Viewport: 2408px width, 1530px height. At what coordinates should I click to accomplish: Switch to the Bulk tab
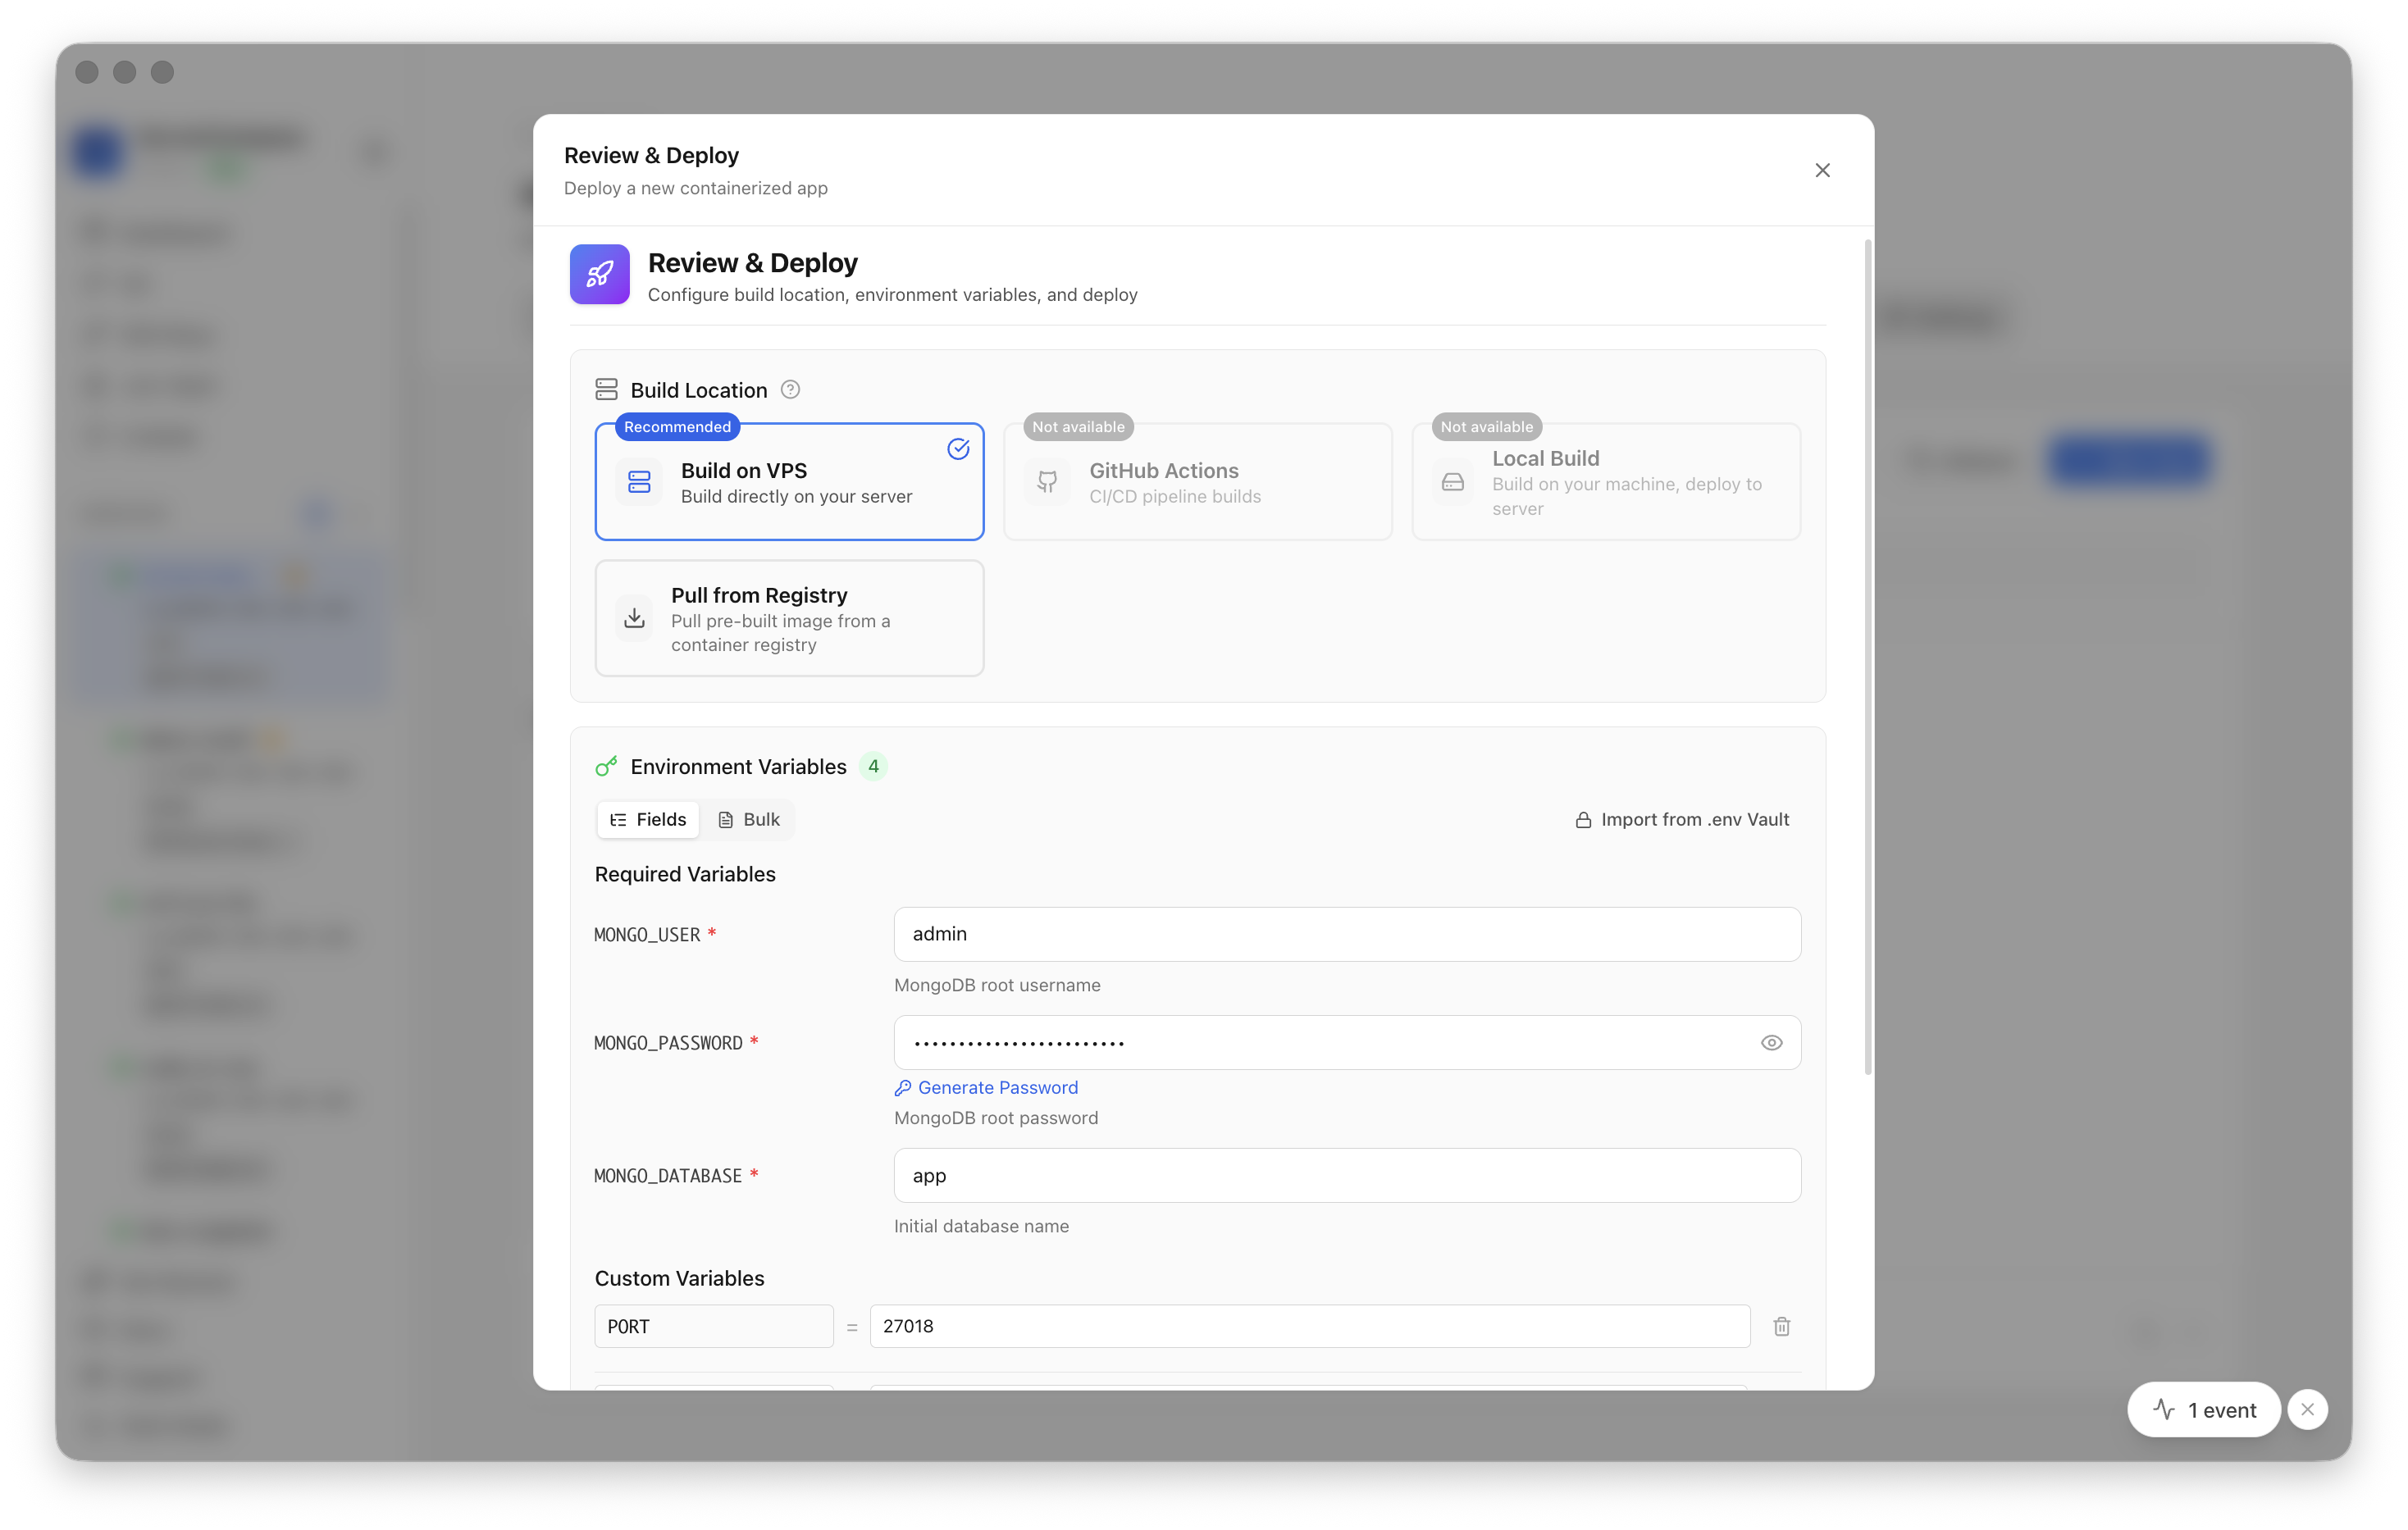[748, 820]
